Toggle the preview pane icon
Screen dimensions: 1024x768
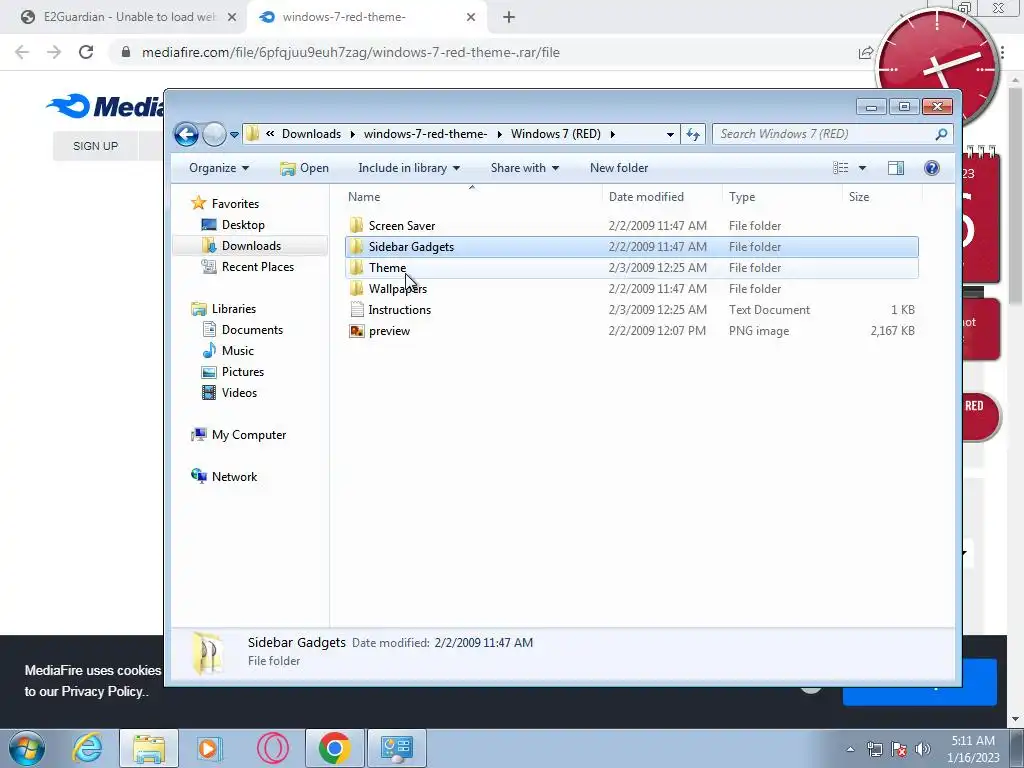click(896, 168)
